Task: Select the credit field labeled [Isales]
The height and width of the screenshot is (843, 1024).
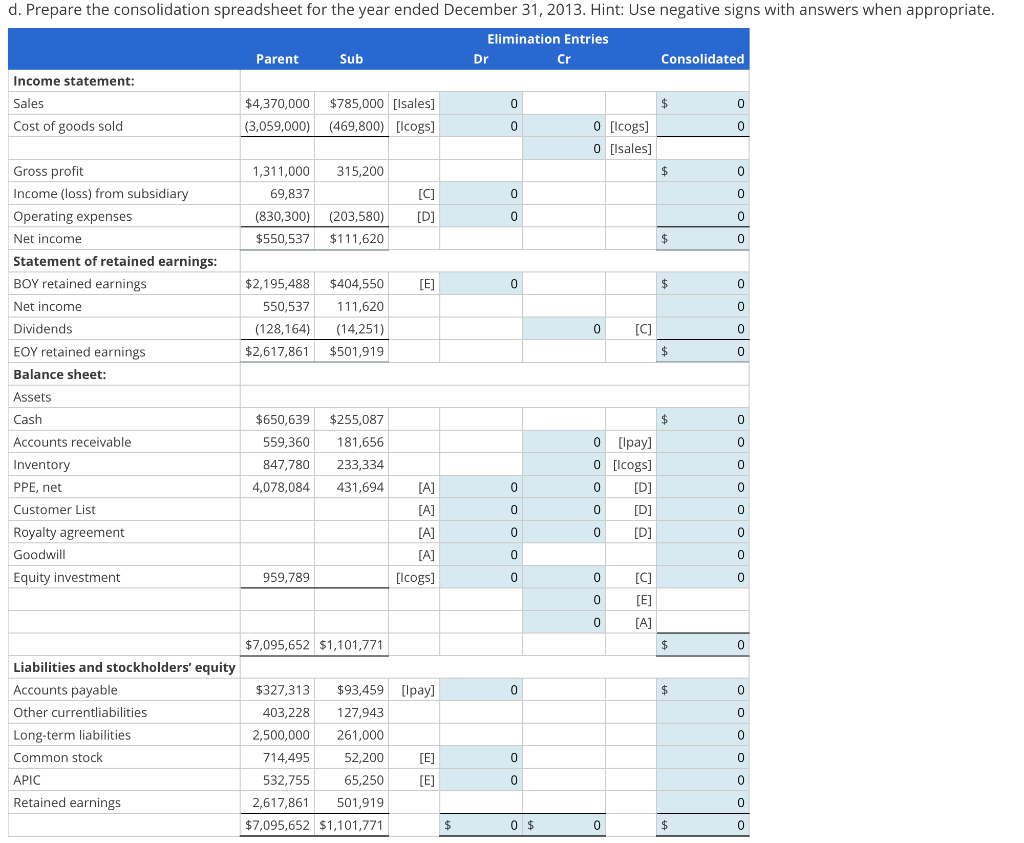Action: click(564, 148)
